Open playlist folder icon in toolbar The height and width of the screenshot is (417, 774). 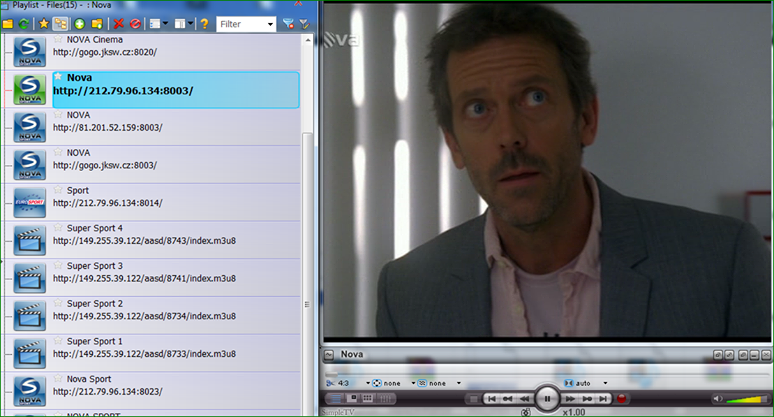pyautogui.click(x=7, y=24)
